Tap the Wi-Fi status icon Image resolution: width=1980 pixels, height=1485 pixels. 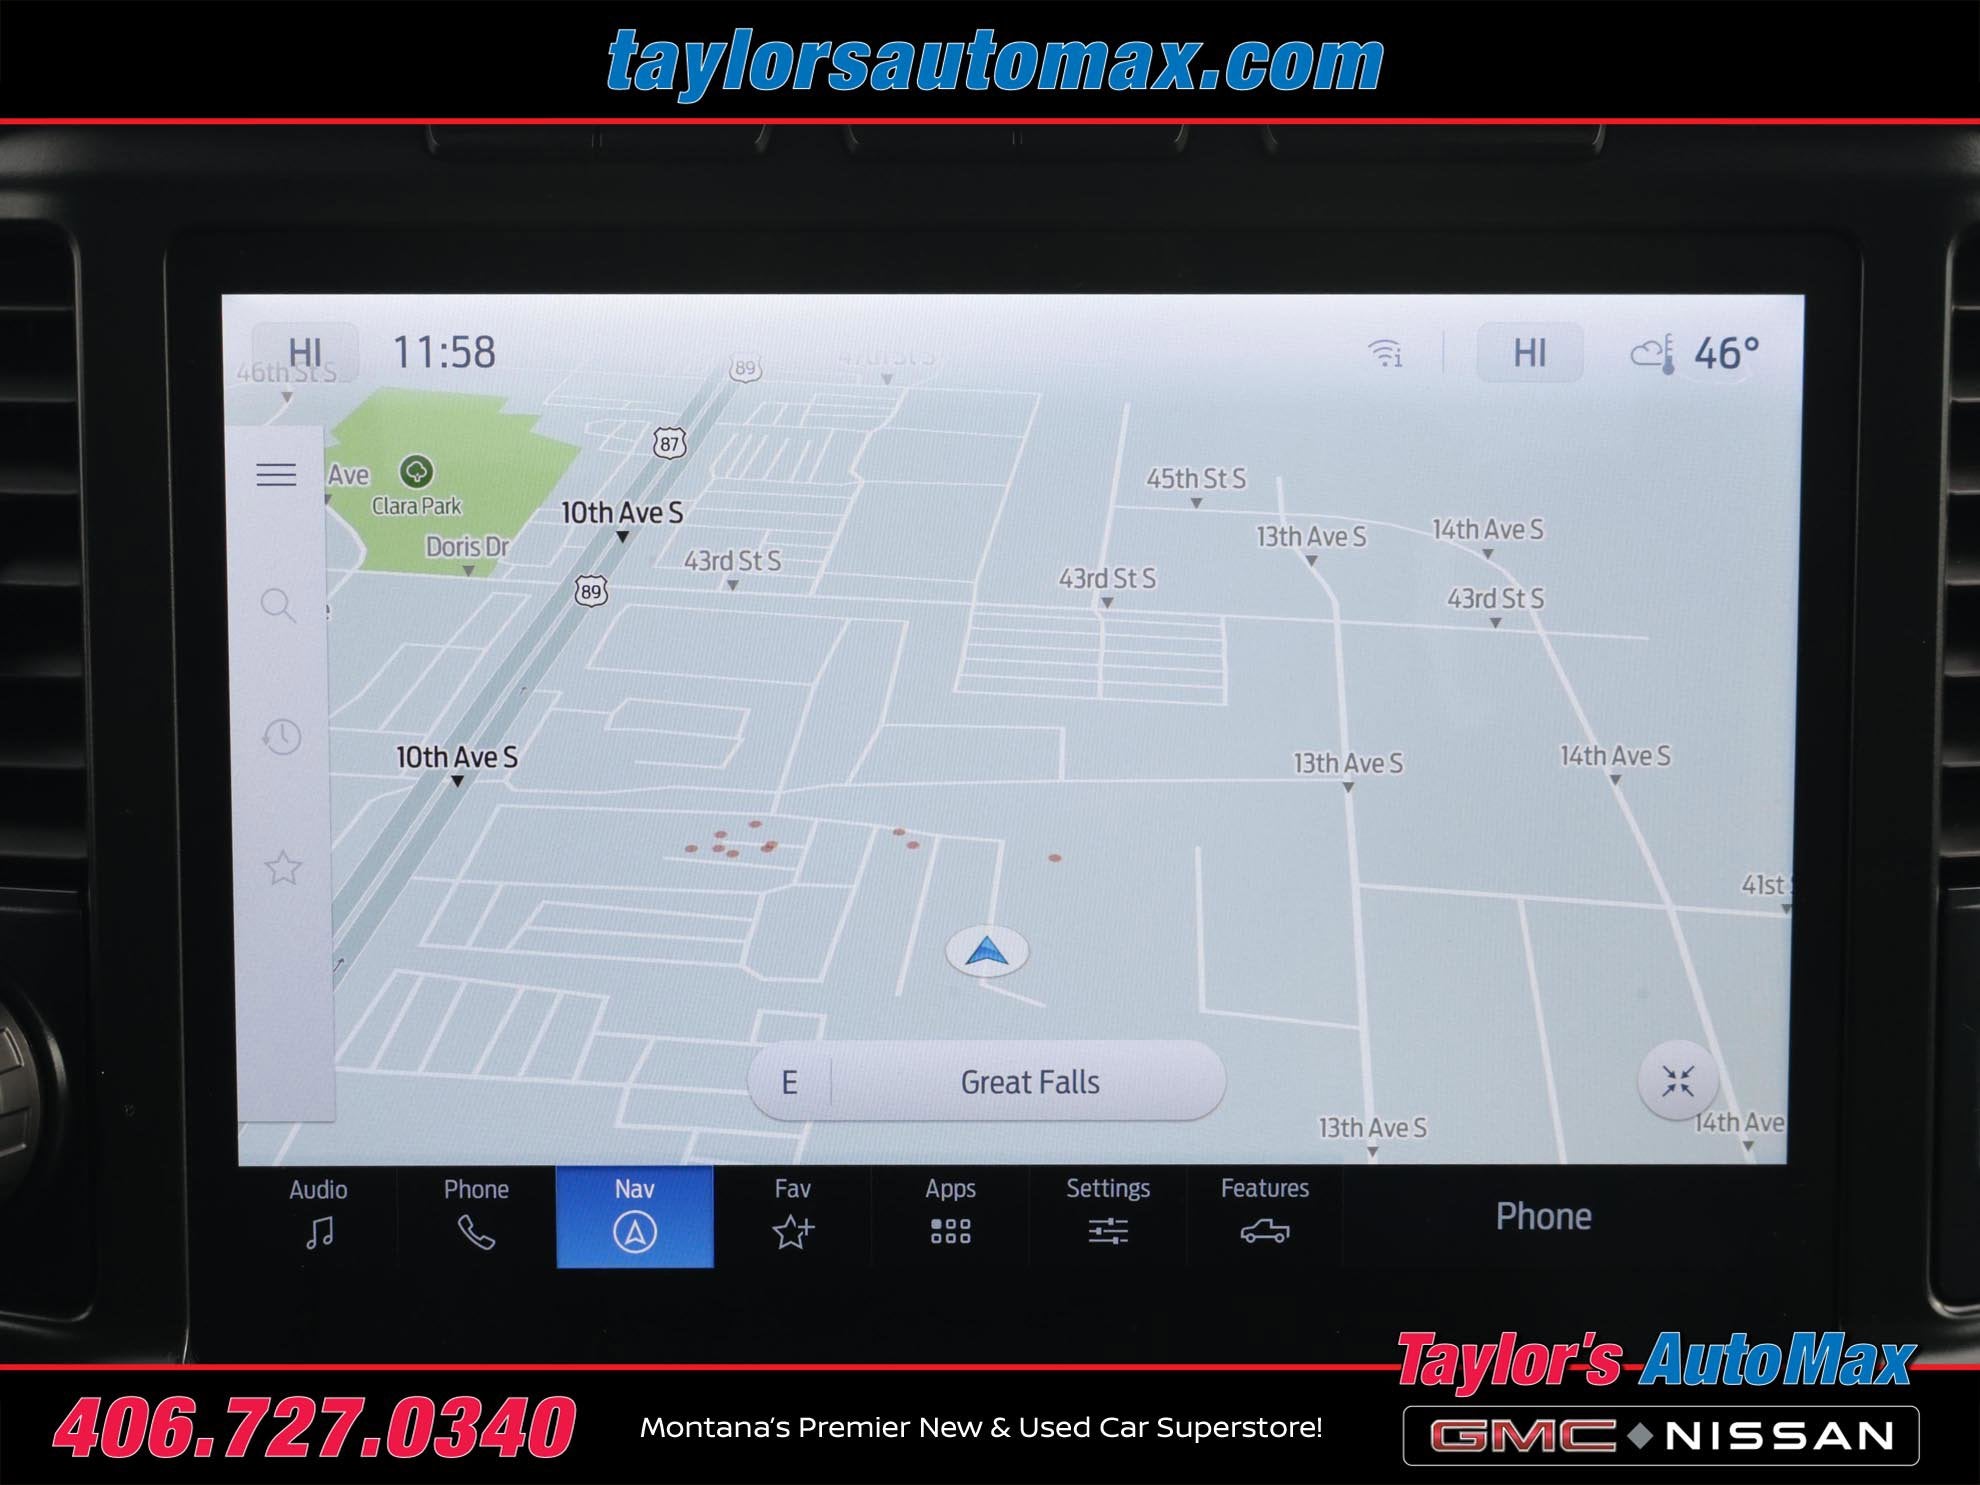pyautogui.click(x=1385, y=352)
